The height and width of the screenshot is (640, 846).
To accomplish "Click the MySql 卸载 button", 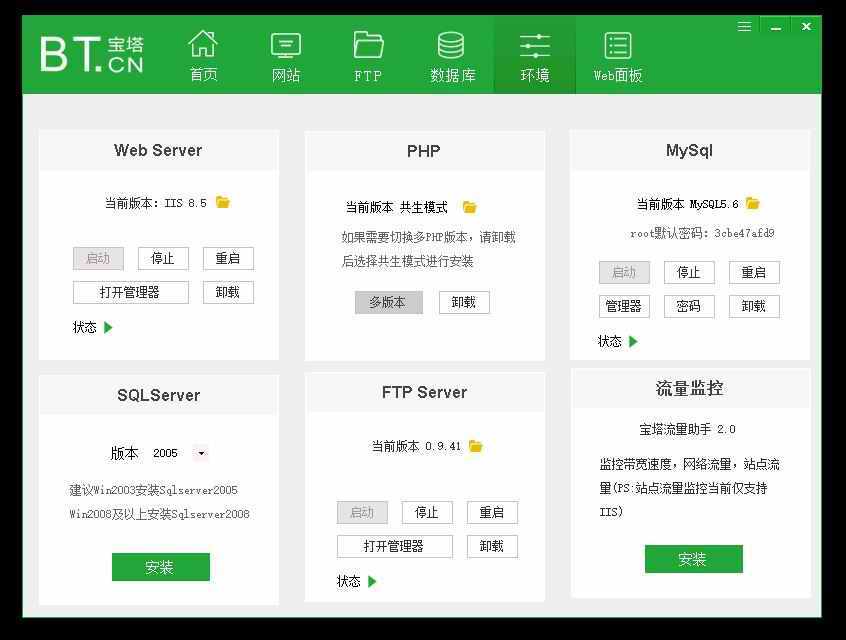I will tap(754, 307).
